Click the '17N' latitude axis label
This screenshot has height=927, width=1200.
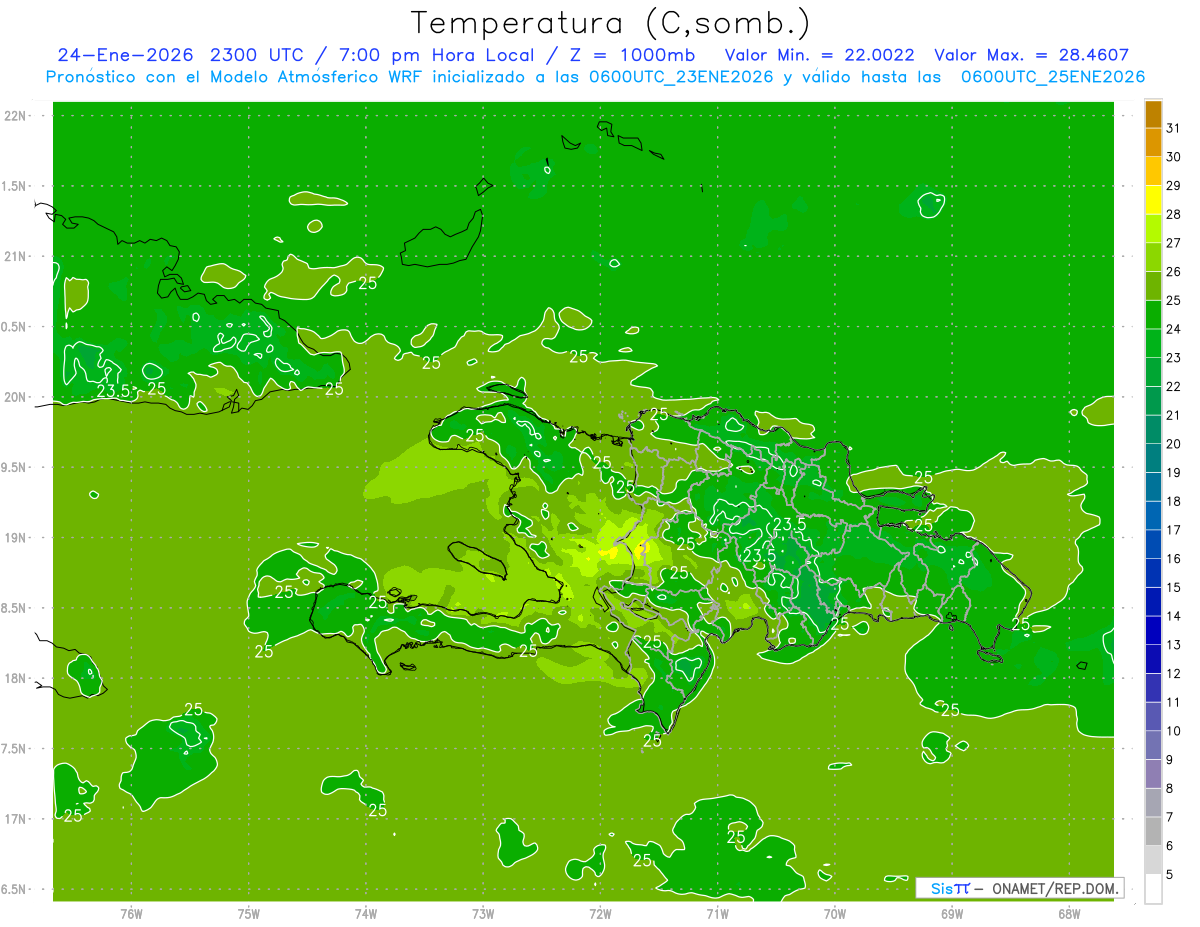(16, 819)
